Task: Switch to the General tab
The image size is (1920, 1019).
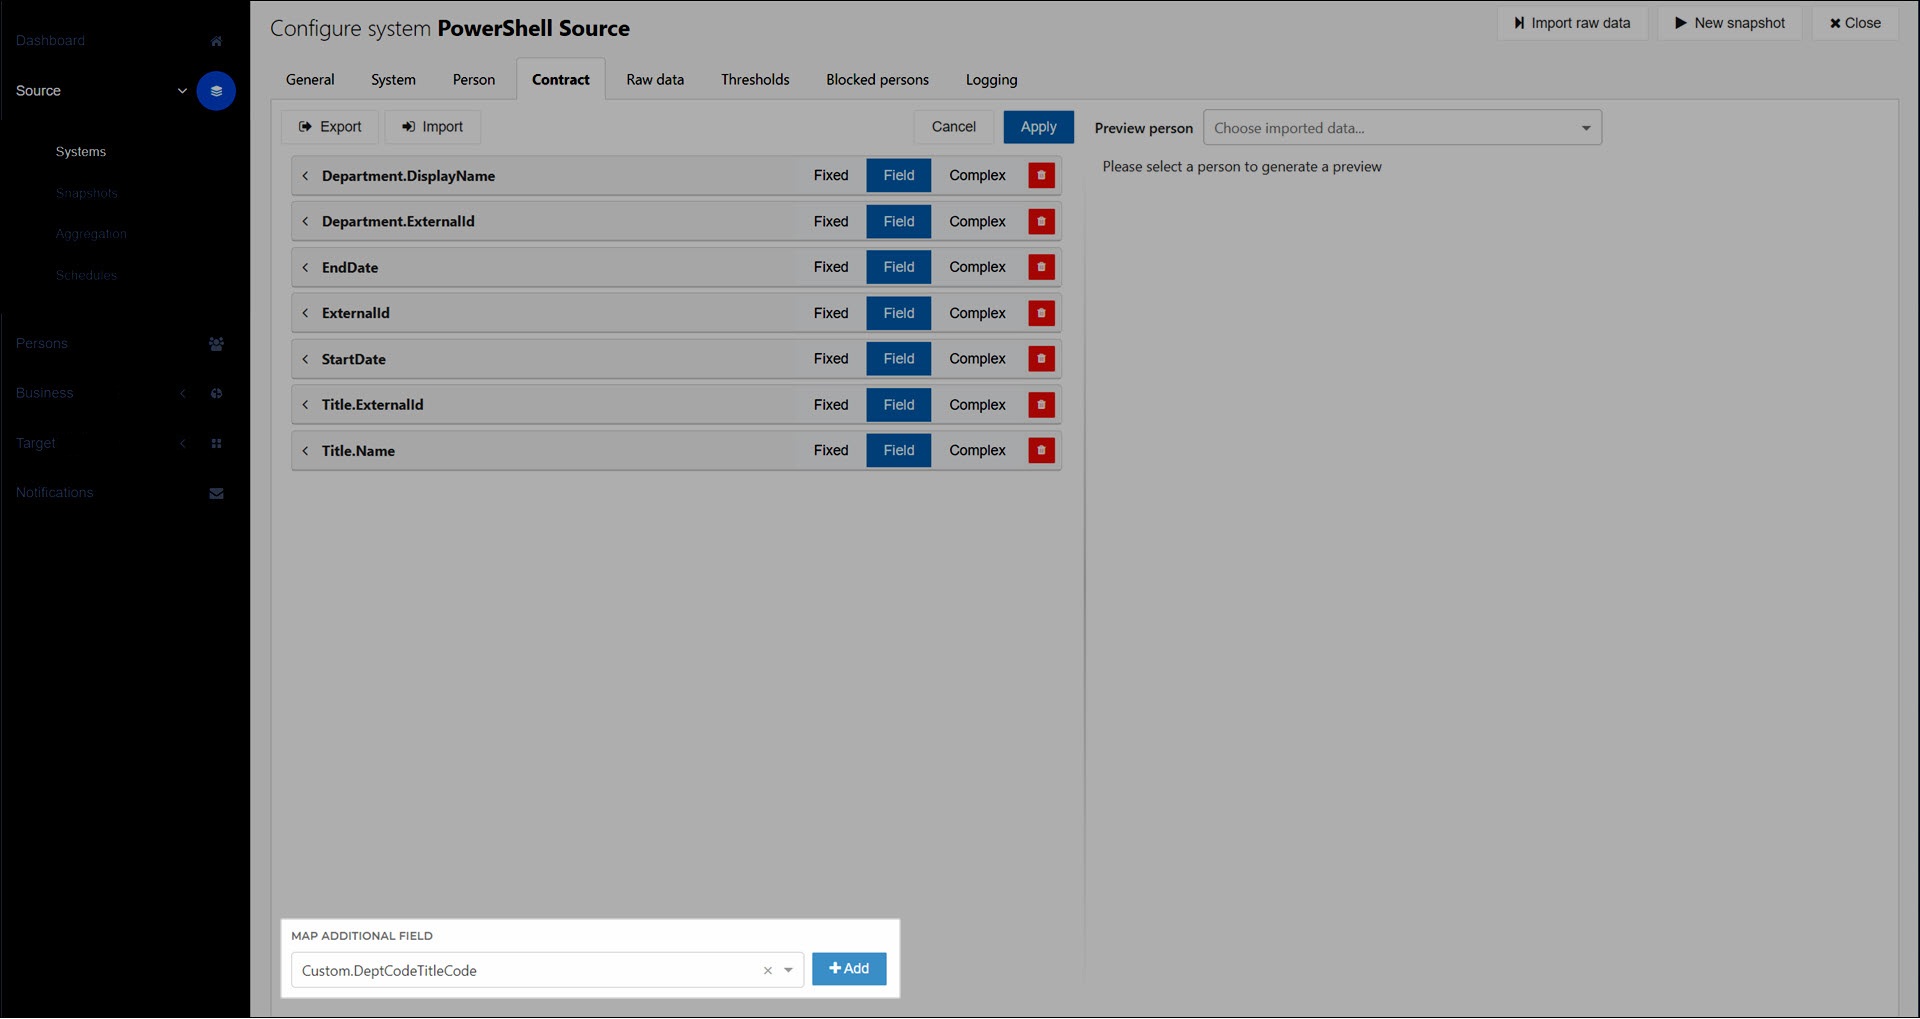Action: pyautogui.click(x=310, y=80)
